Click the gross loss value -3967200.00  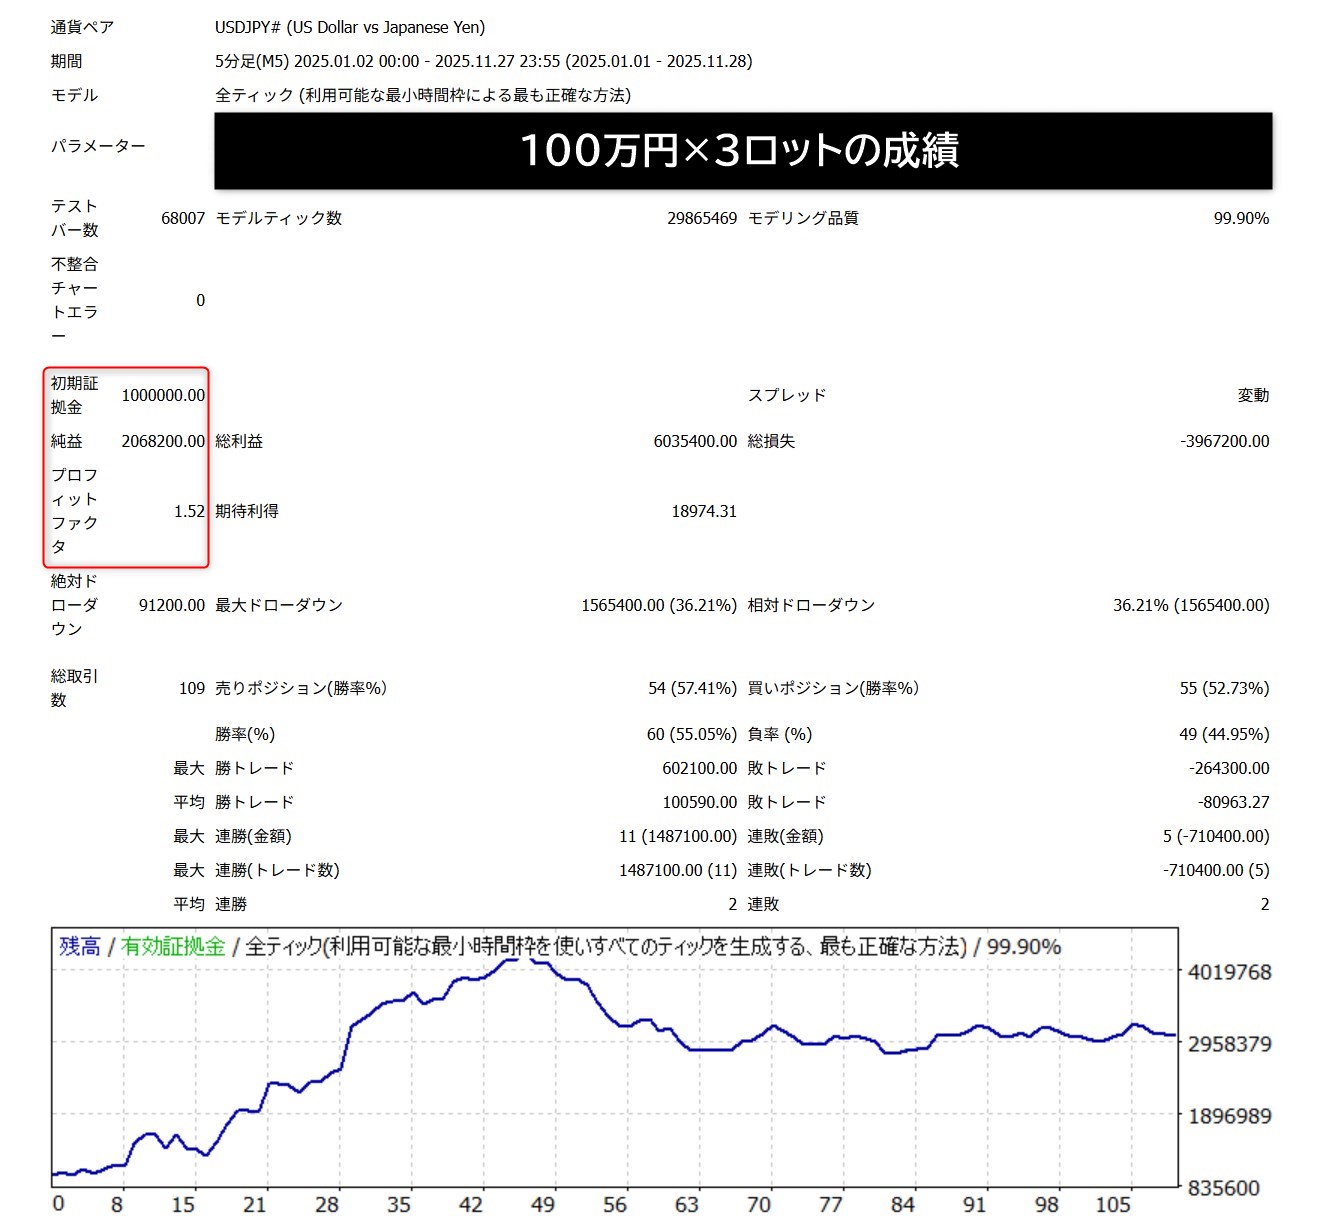(x=1224, y=441)
